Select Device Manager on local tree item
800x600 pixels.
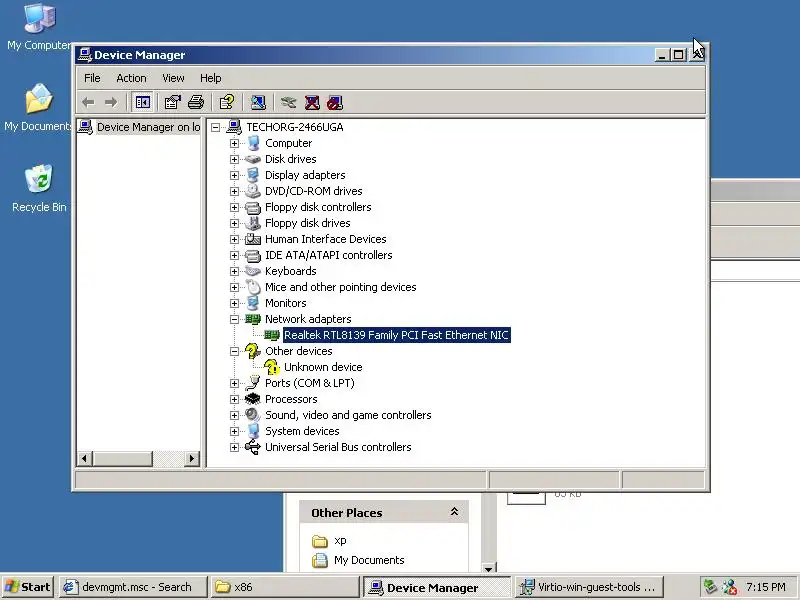coord(148,127)
